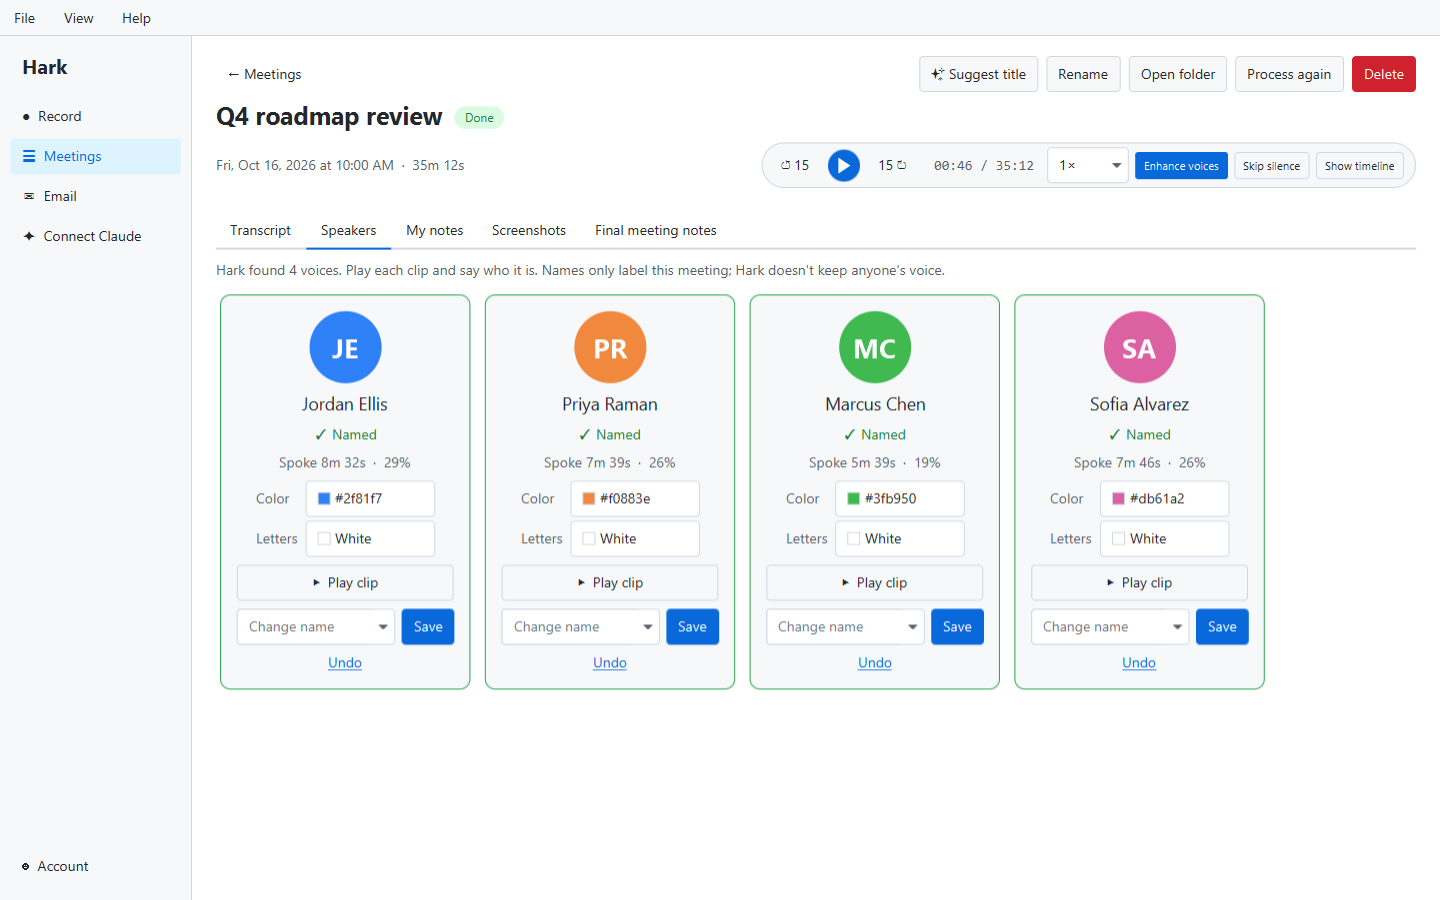Image resolution: width=1440 pixels, height=900 pixels.
Task: Switch to the Screenshots tab
Action: click(529, 230)
